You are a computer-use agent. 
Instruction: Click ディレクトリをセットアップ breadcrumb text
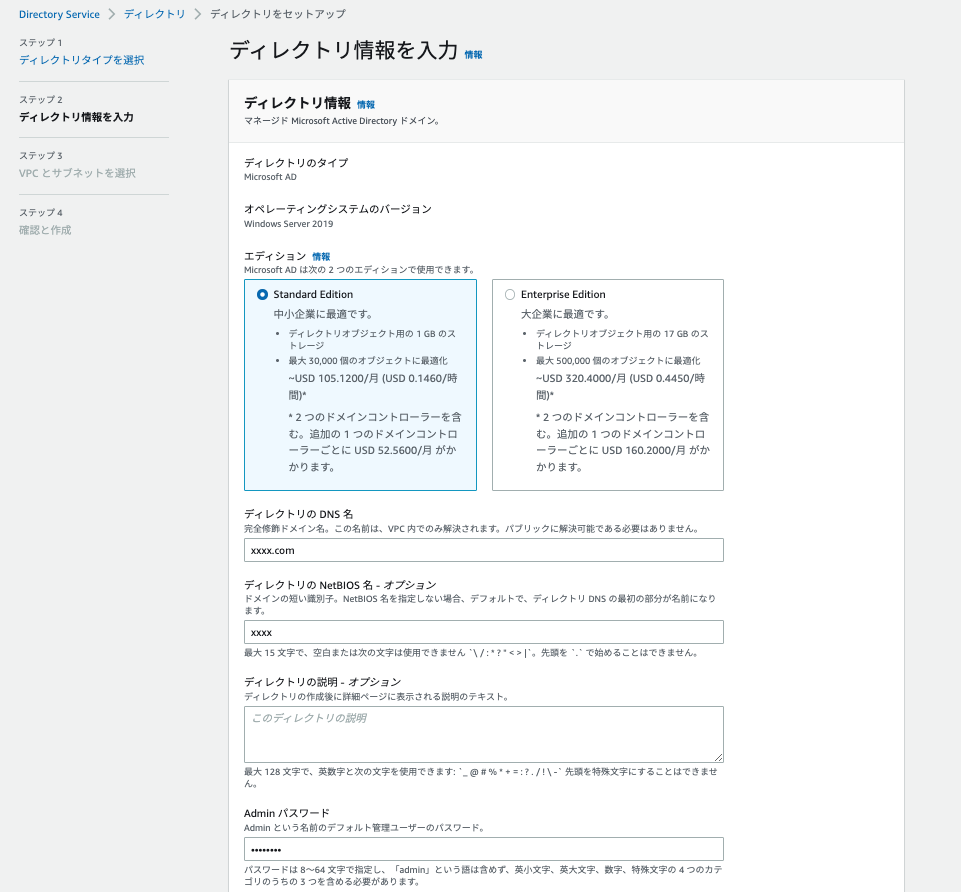pos(278,14)
